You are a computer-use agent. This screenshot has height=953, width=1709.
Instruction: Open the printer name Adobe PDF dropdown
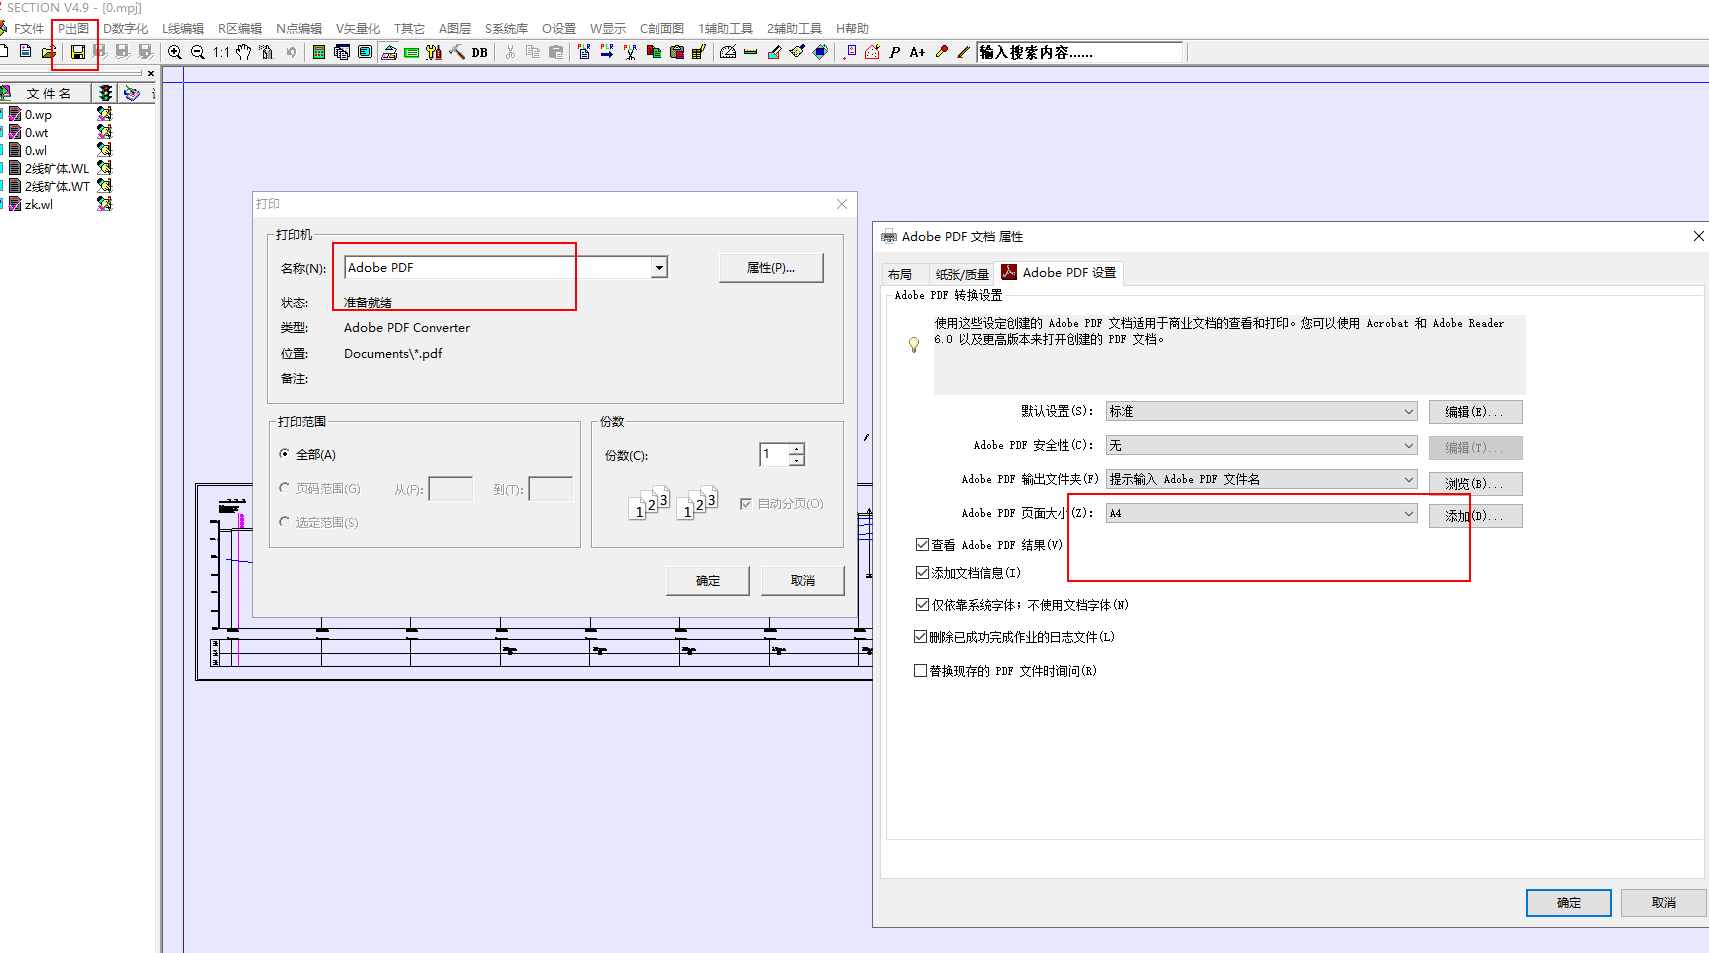pos(659,268)
